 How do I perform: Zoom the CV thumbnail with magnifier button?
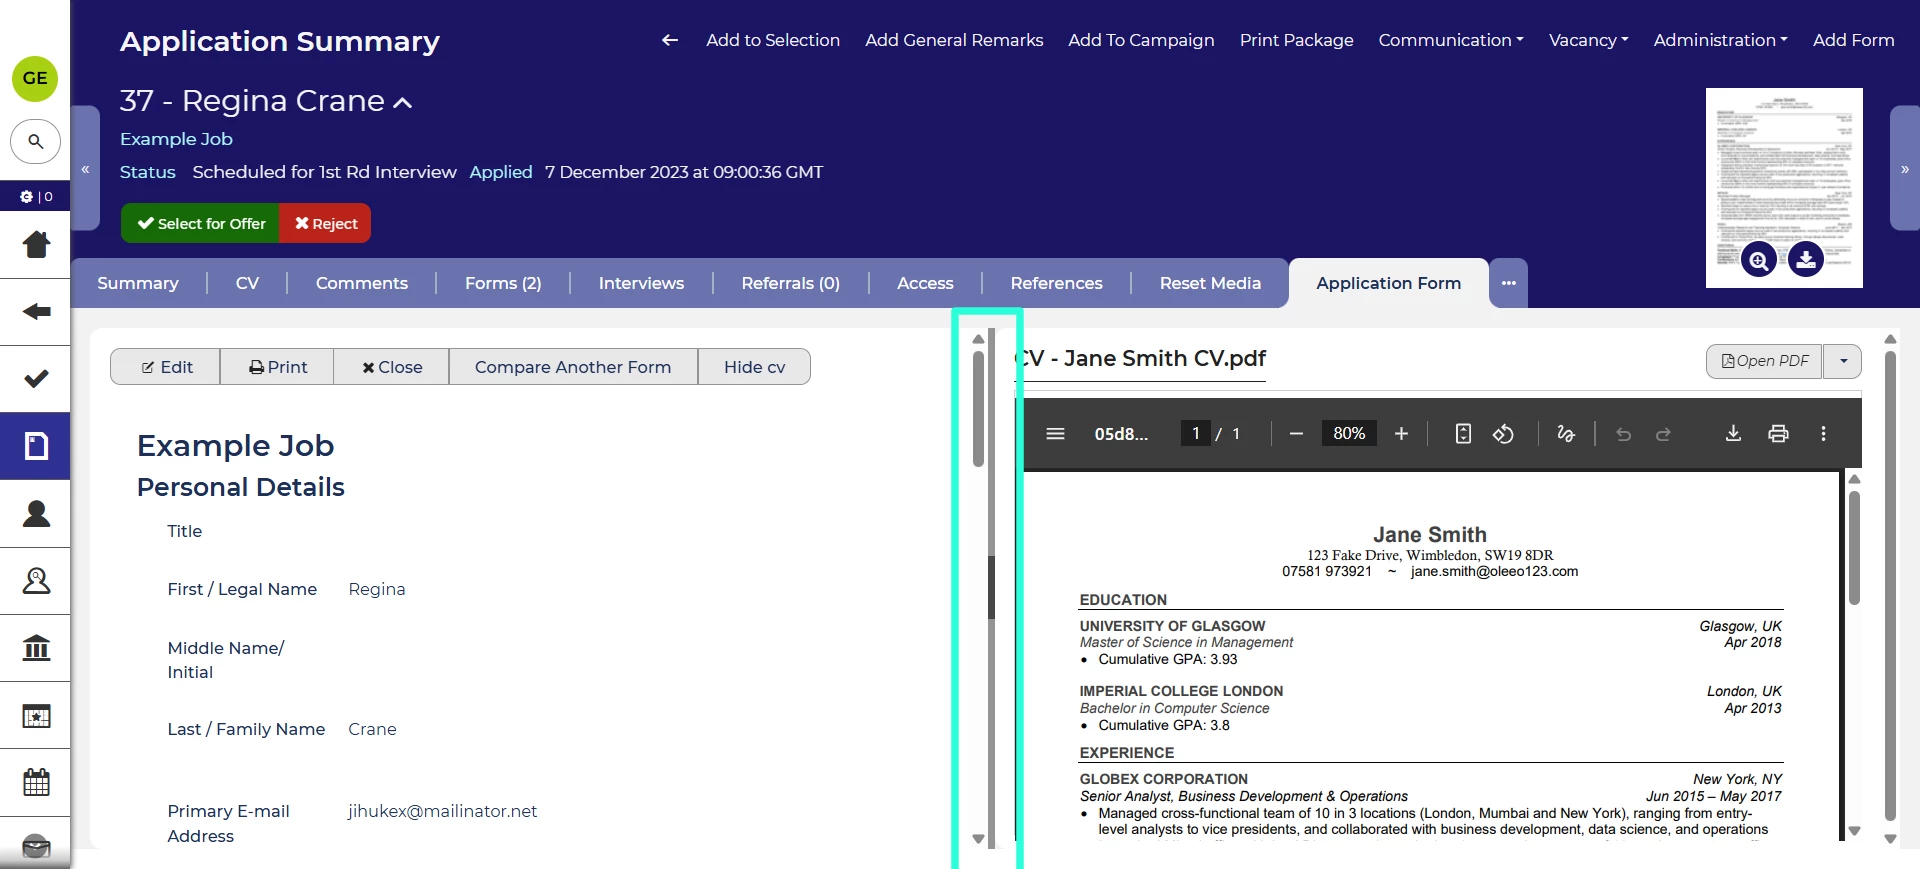click(1758, 260)
